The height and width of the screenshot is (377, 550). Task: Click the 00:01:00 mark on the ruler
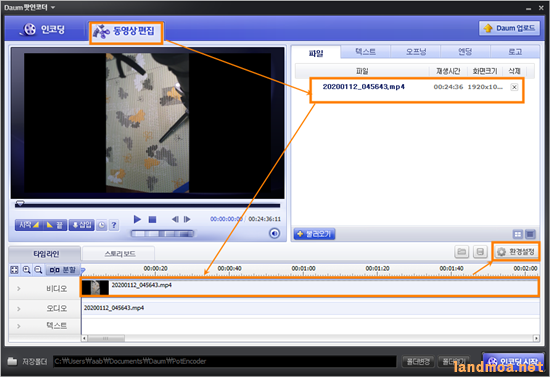tap(303, 269)
